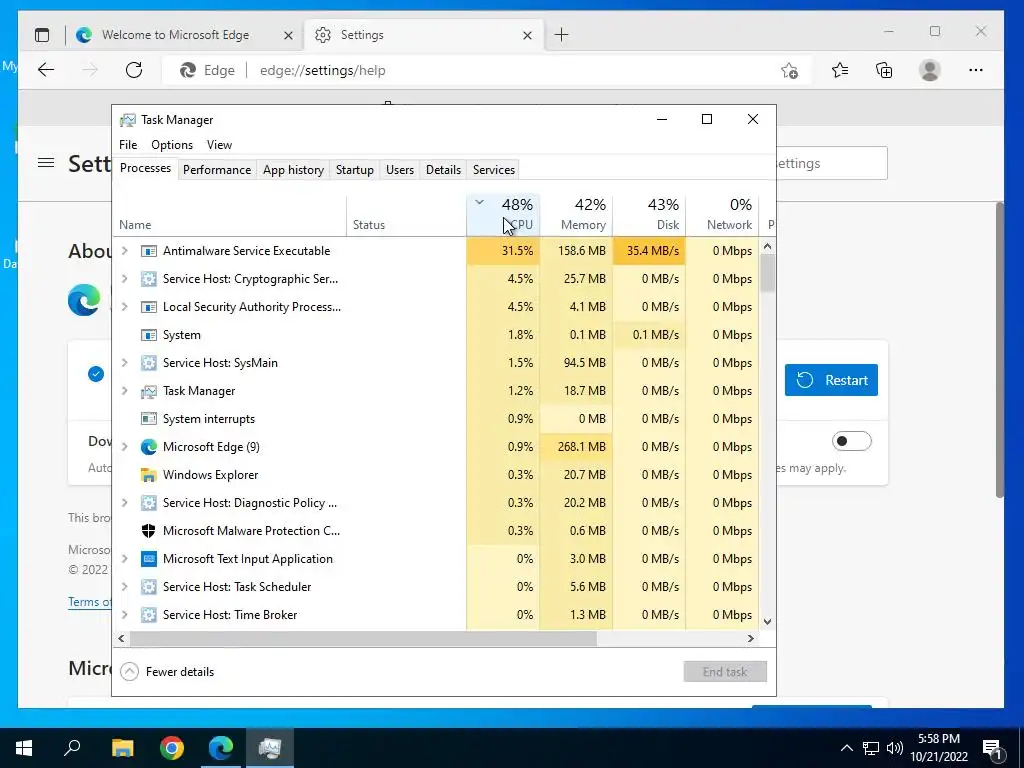The image size is (1024, 768).
Task: Open Edge Collections icon
Action: tap(884, 70)
